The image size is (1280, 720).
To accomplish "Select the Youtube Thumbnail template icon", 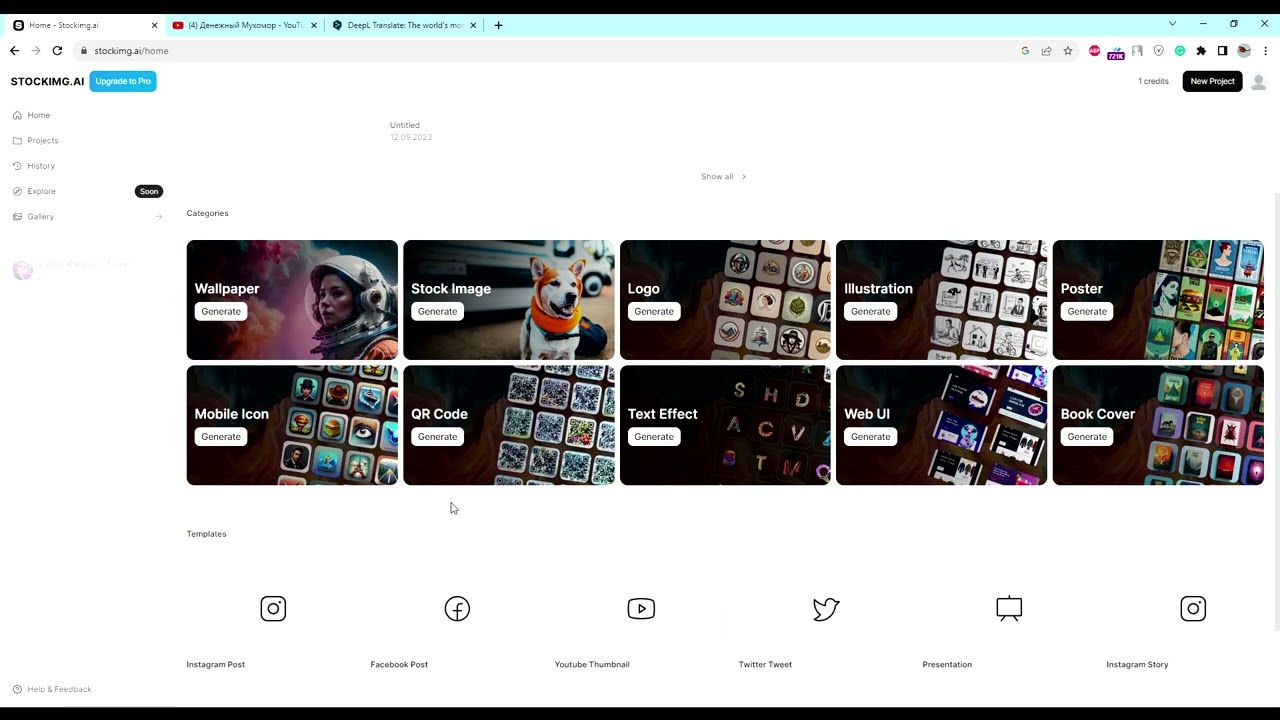I will pos(641,608).
